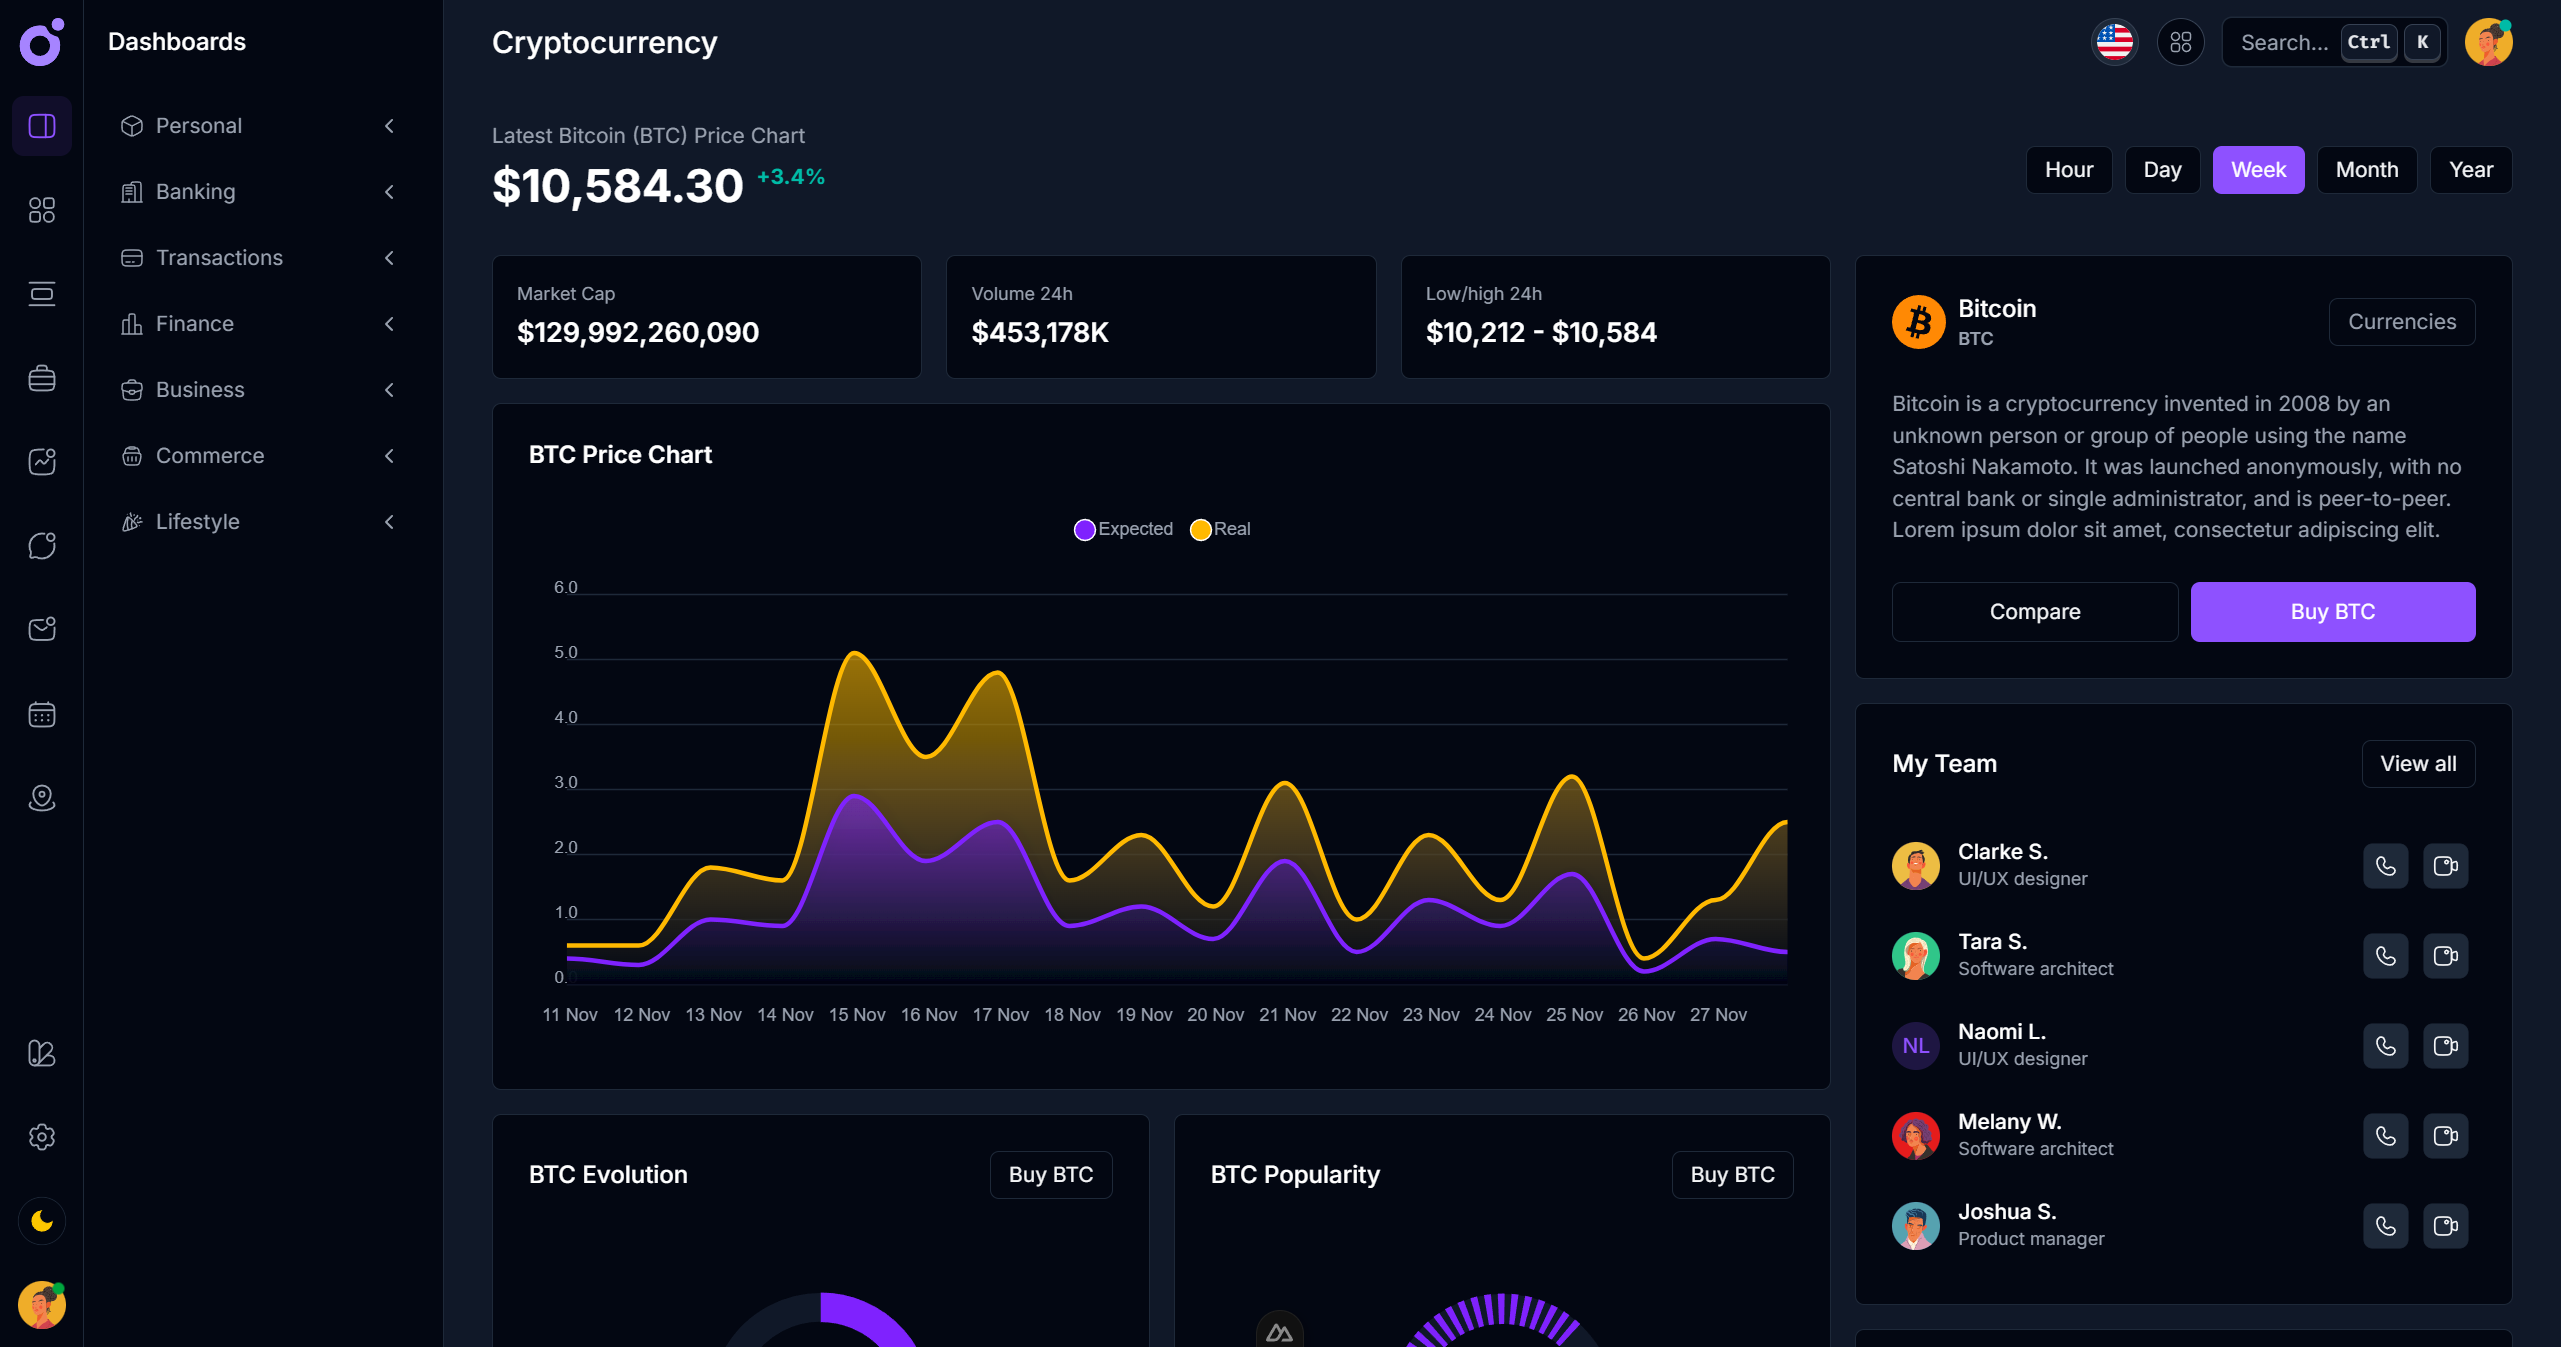Image resolution: width=2561 pixels, height=1347 pixels.
Task: Open View all in My Team panel
Action: coord(2418,763)
